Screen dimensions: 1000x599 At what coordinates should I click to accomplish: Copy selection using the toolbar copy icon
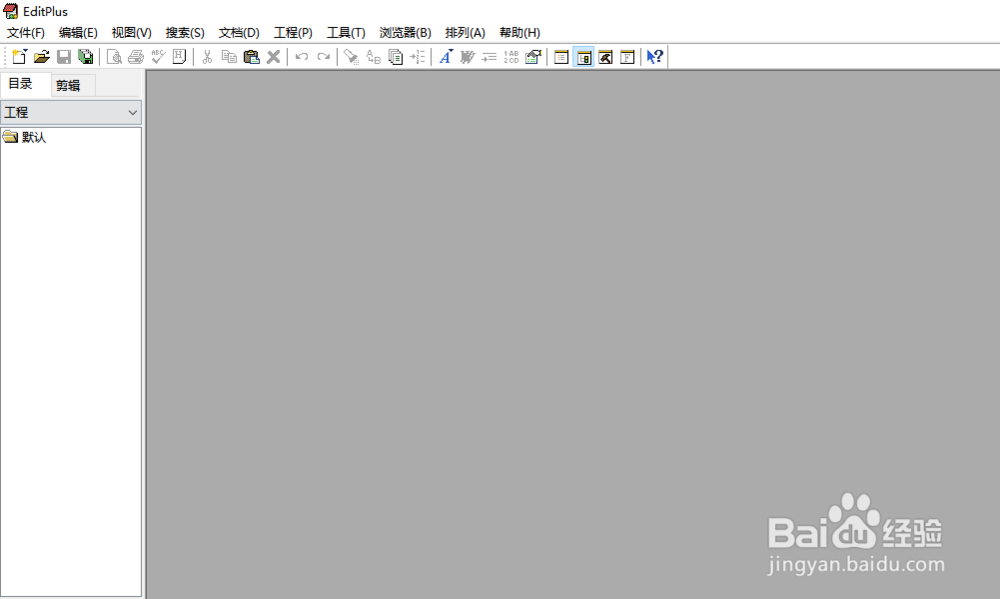coord(229,57)
